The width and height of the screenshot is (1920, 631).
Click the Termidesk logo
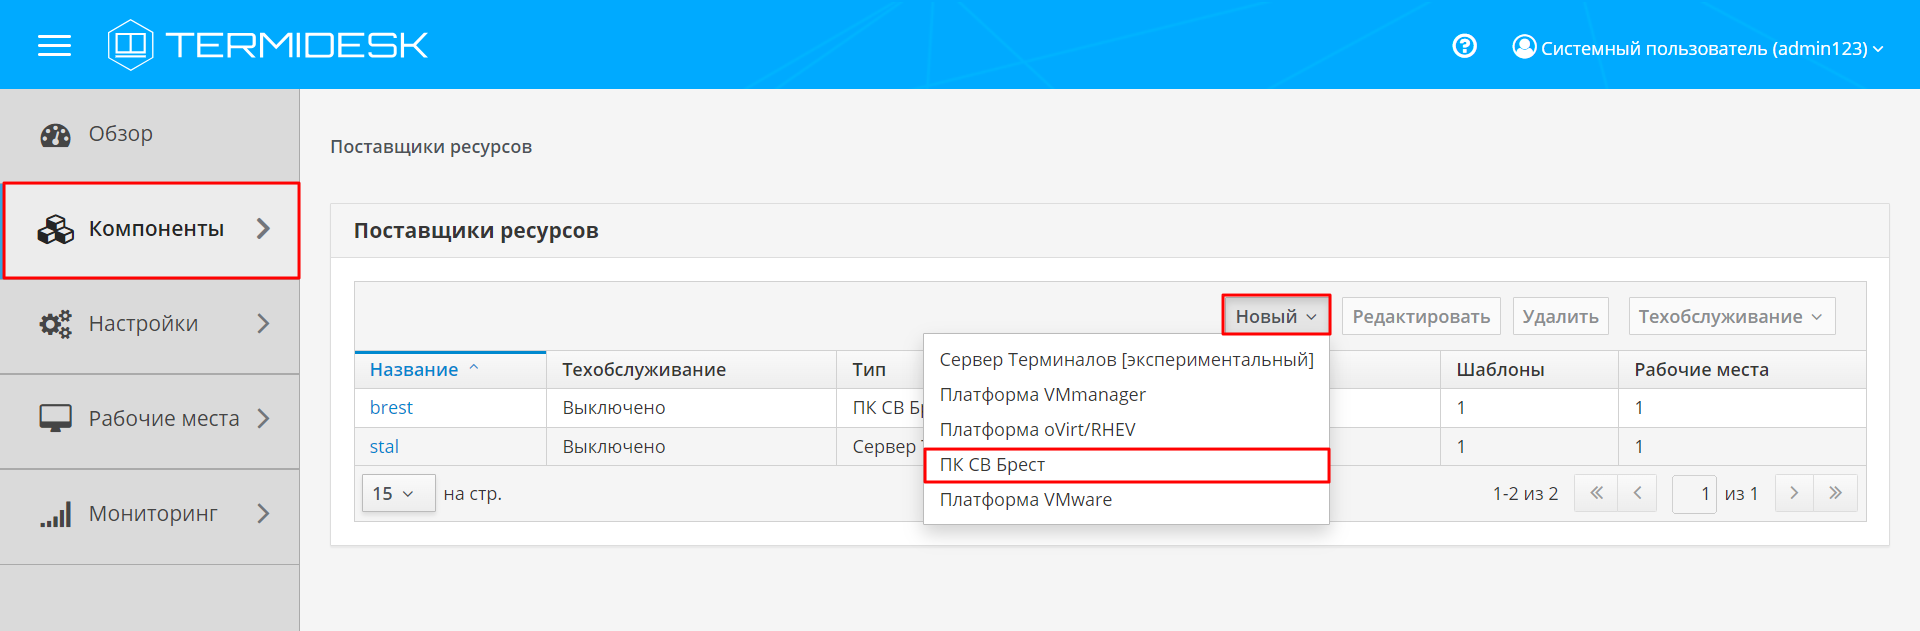[268, 45]
